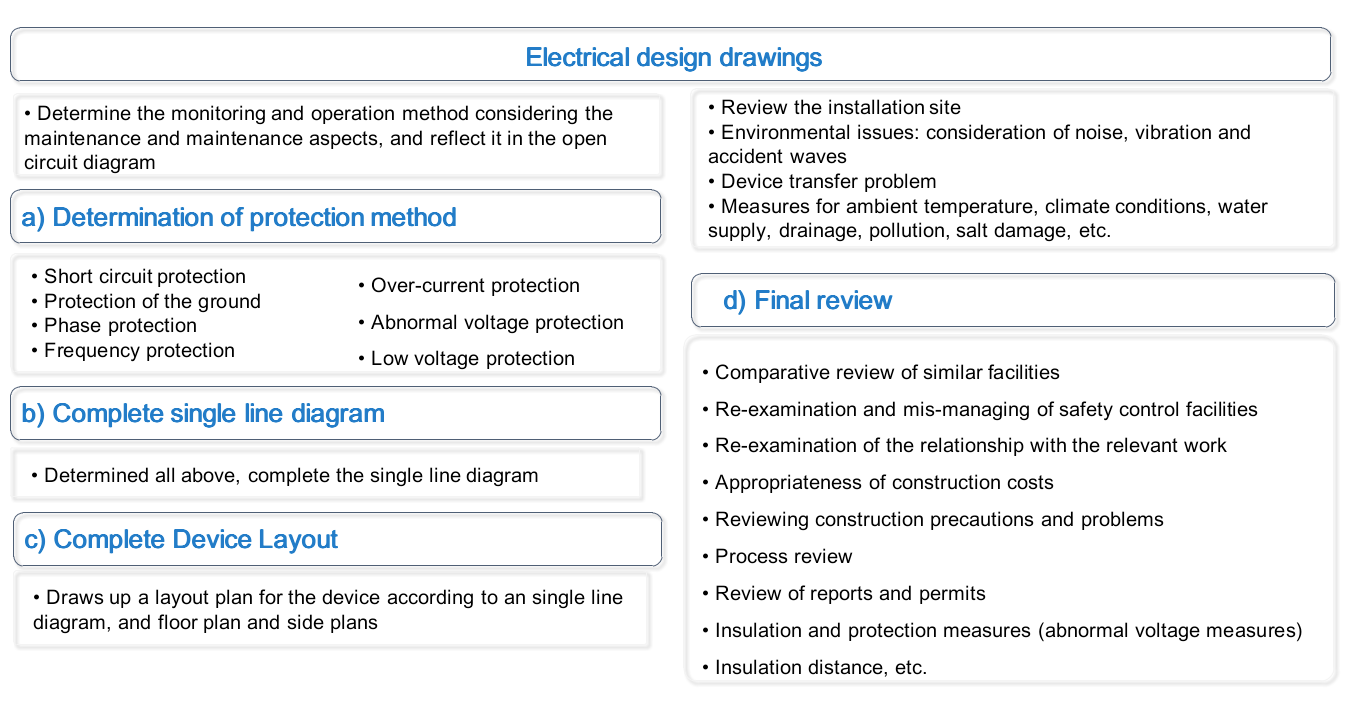The width and height of the screenshot is (1349, 708).
Task: Click the 'Short circuit protection' bullet
Action: click(145, 277)
